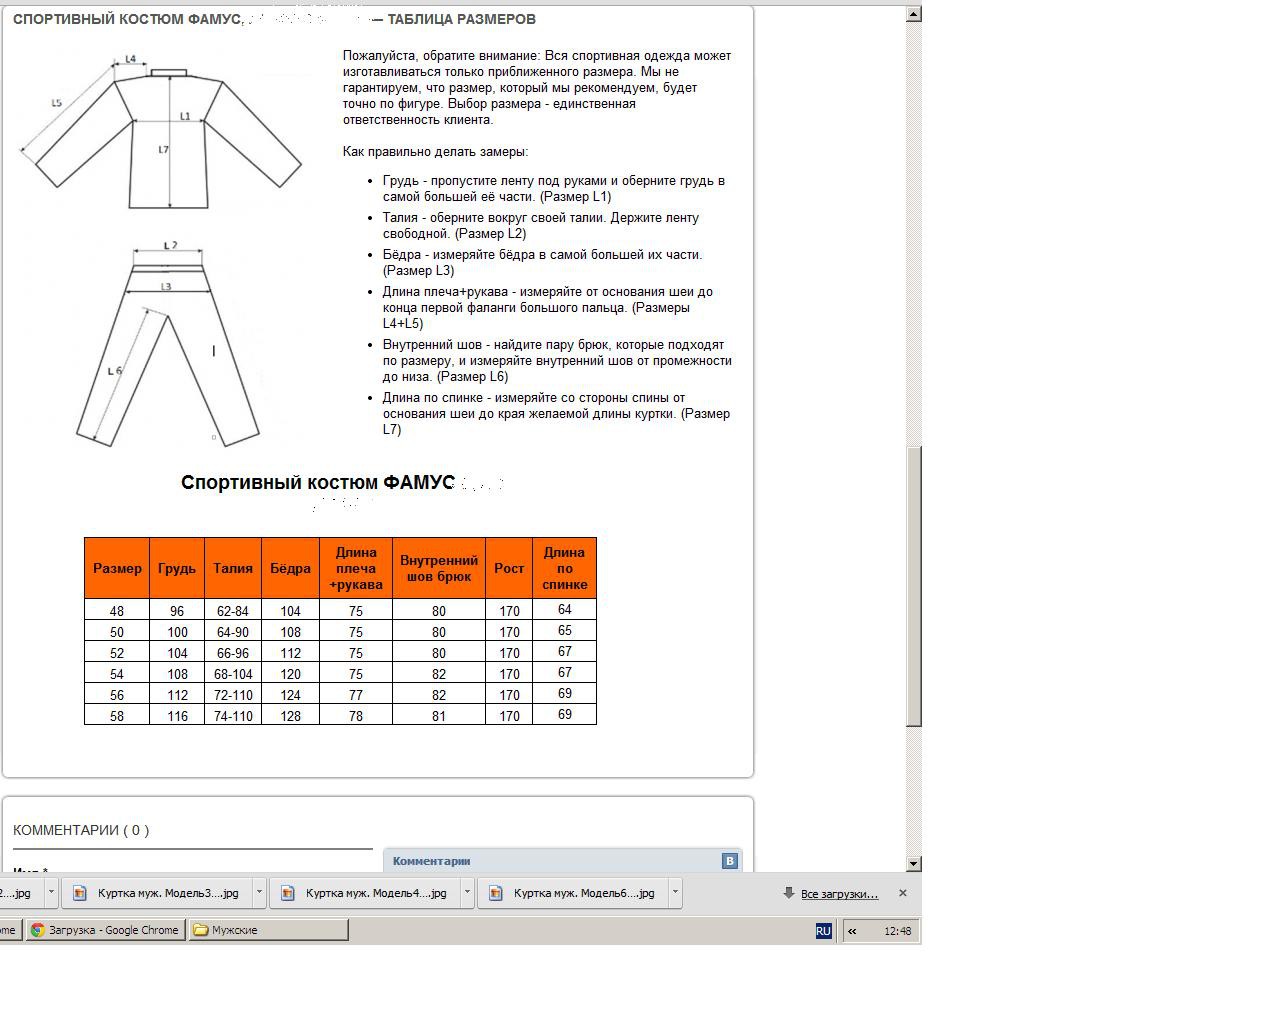Screen dimensions: 1280x1024
Task: Open dropdown for Куртка муж. Модель3 download
Action: pos(259,893)
